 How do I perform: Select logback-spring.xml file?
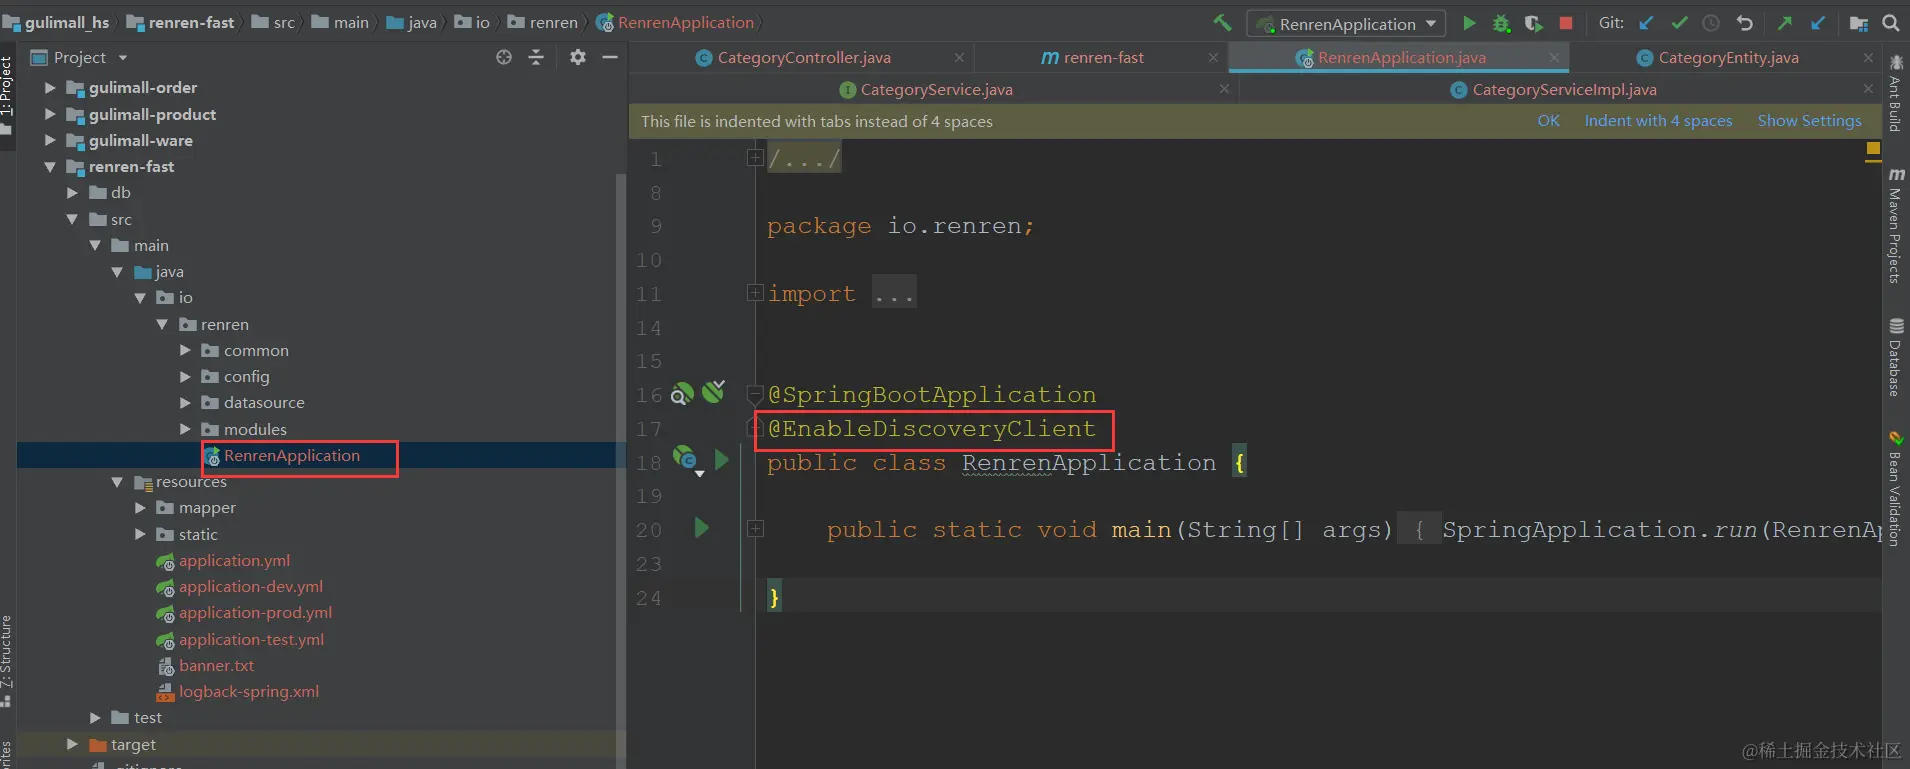click(248, 692)
